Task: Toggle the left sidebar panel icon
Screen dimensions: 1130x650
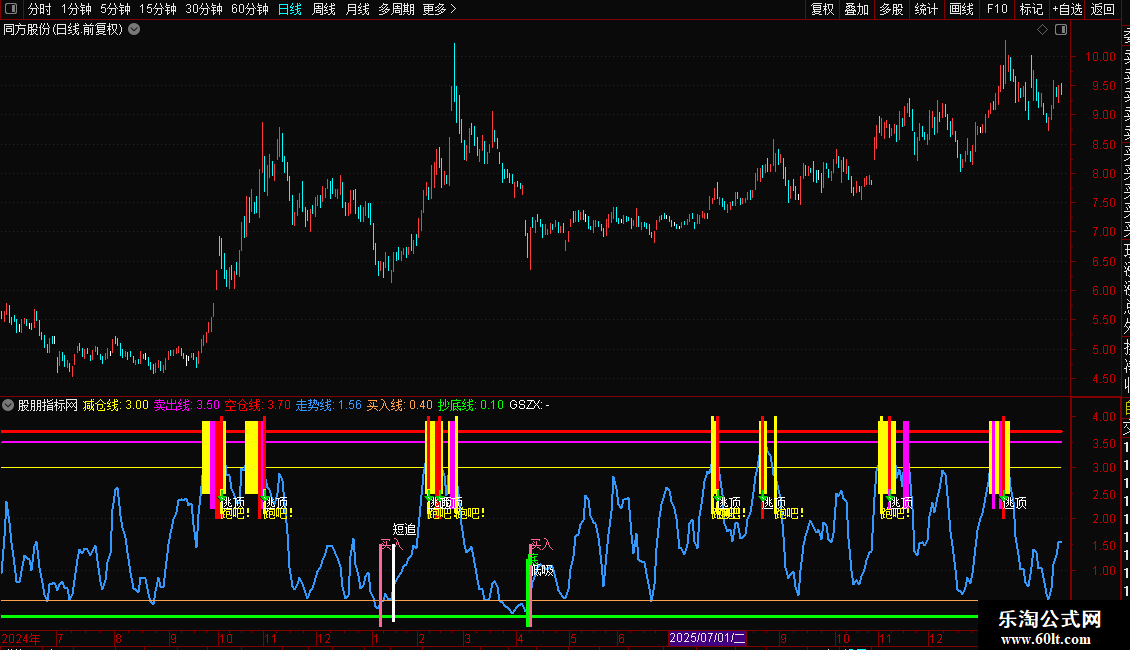Action: tap(10, 9)
